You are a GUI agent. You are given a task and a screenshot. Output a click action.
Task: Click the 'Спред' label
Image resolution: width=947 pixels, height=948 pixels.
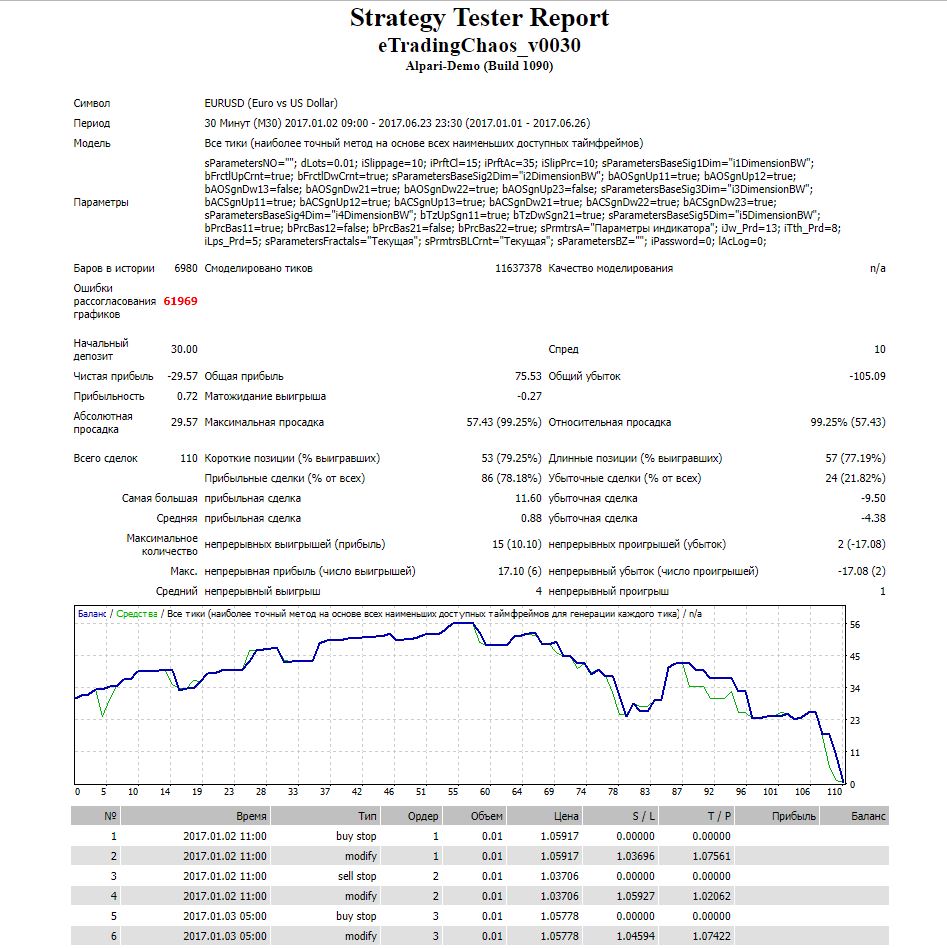point(563,349)
